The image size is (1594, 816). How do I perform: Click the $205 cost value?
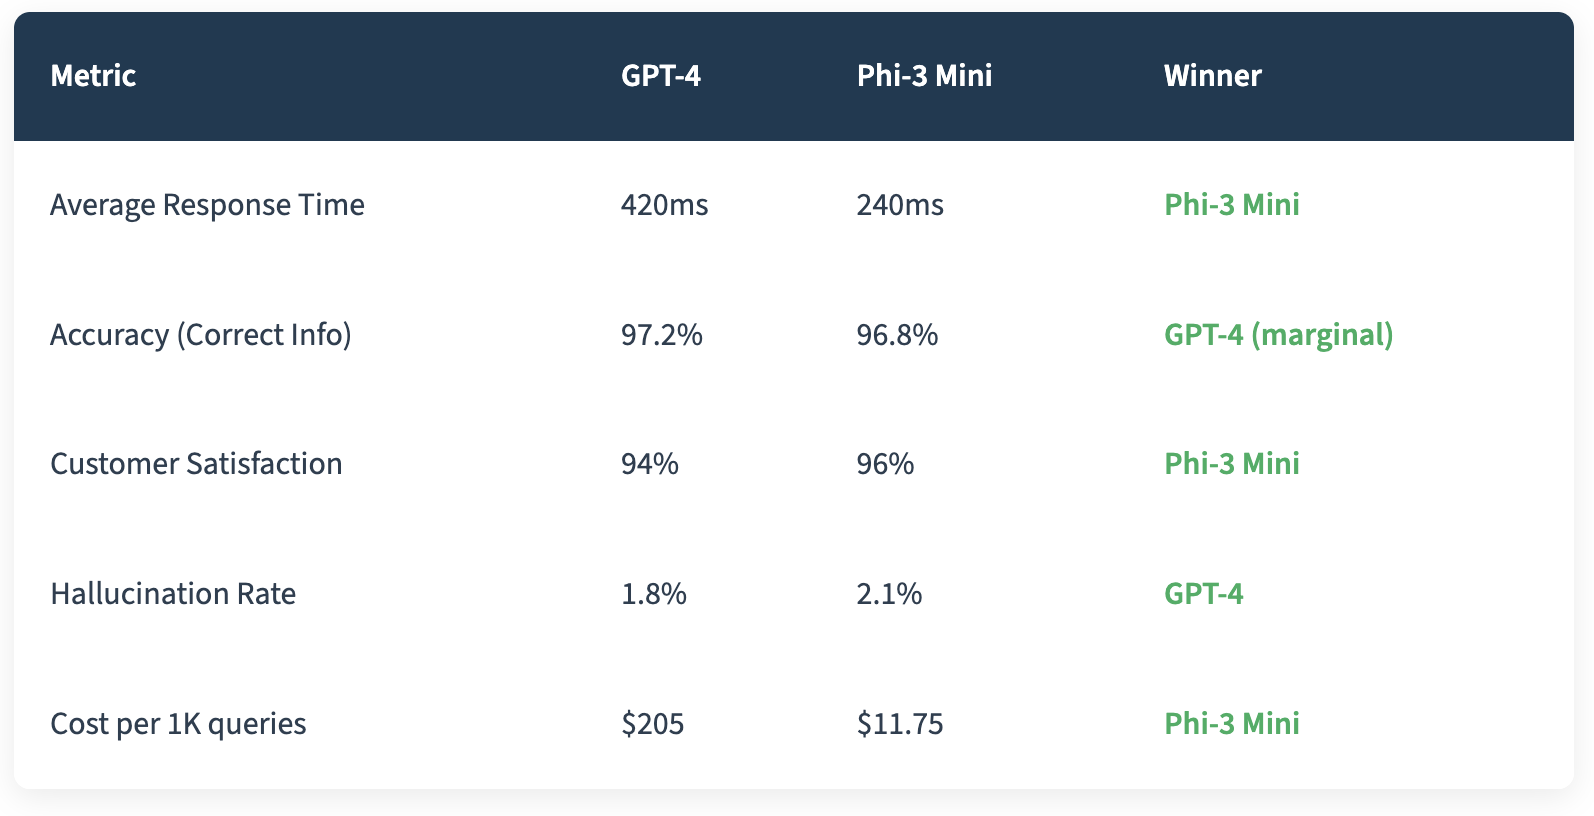click(x=652, y=724)
